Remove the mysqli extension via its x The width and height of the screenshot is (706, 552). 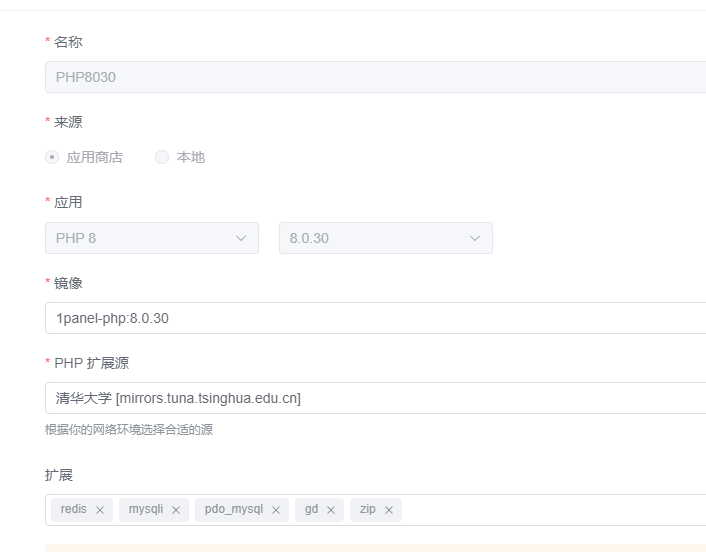176,510
